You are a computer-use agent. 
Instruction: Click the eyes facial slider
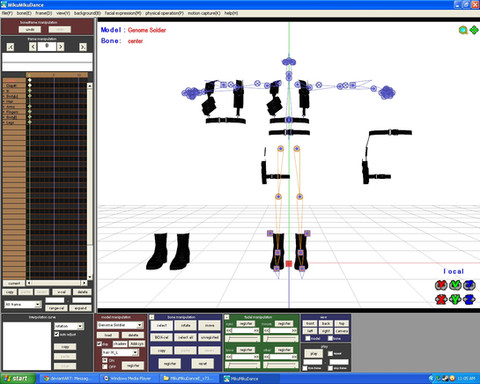tap(243, 339)
